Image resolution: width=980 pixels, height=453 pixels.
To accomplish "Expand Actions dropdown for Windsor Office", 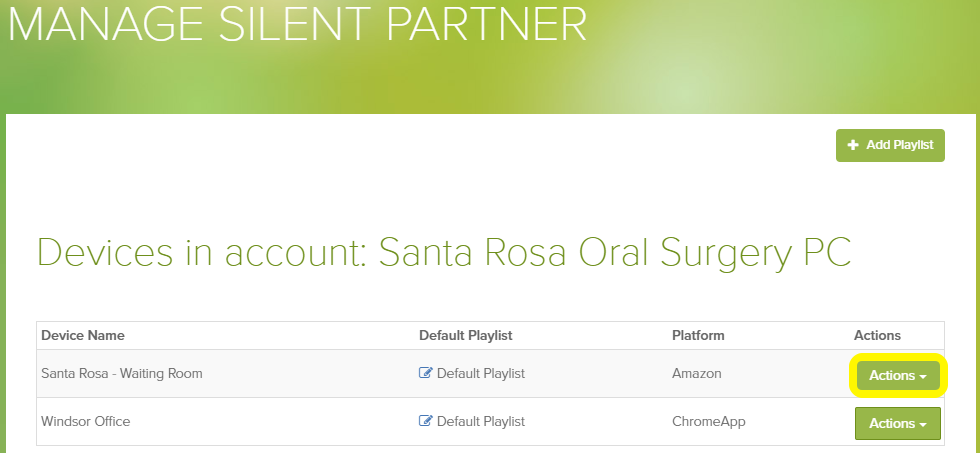I will pyautogui.click(x=898, y=424).
